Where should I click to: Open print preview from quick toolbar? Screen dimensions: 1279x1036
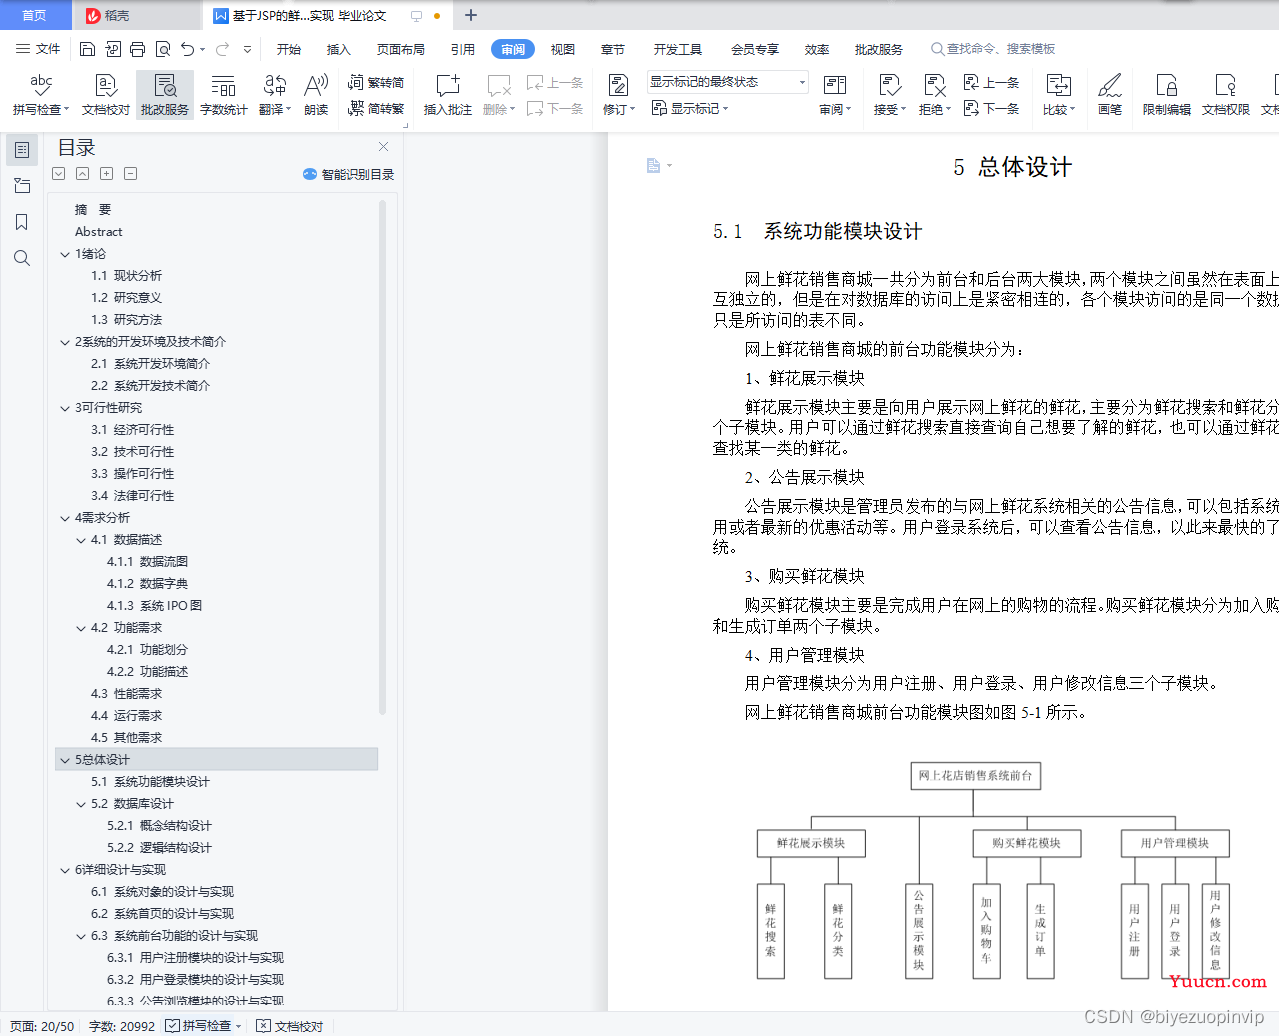click(163, 49)
